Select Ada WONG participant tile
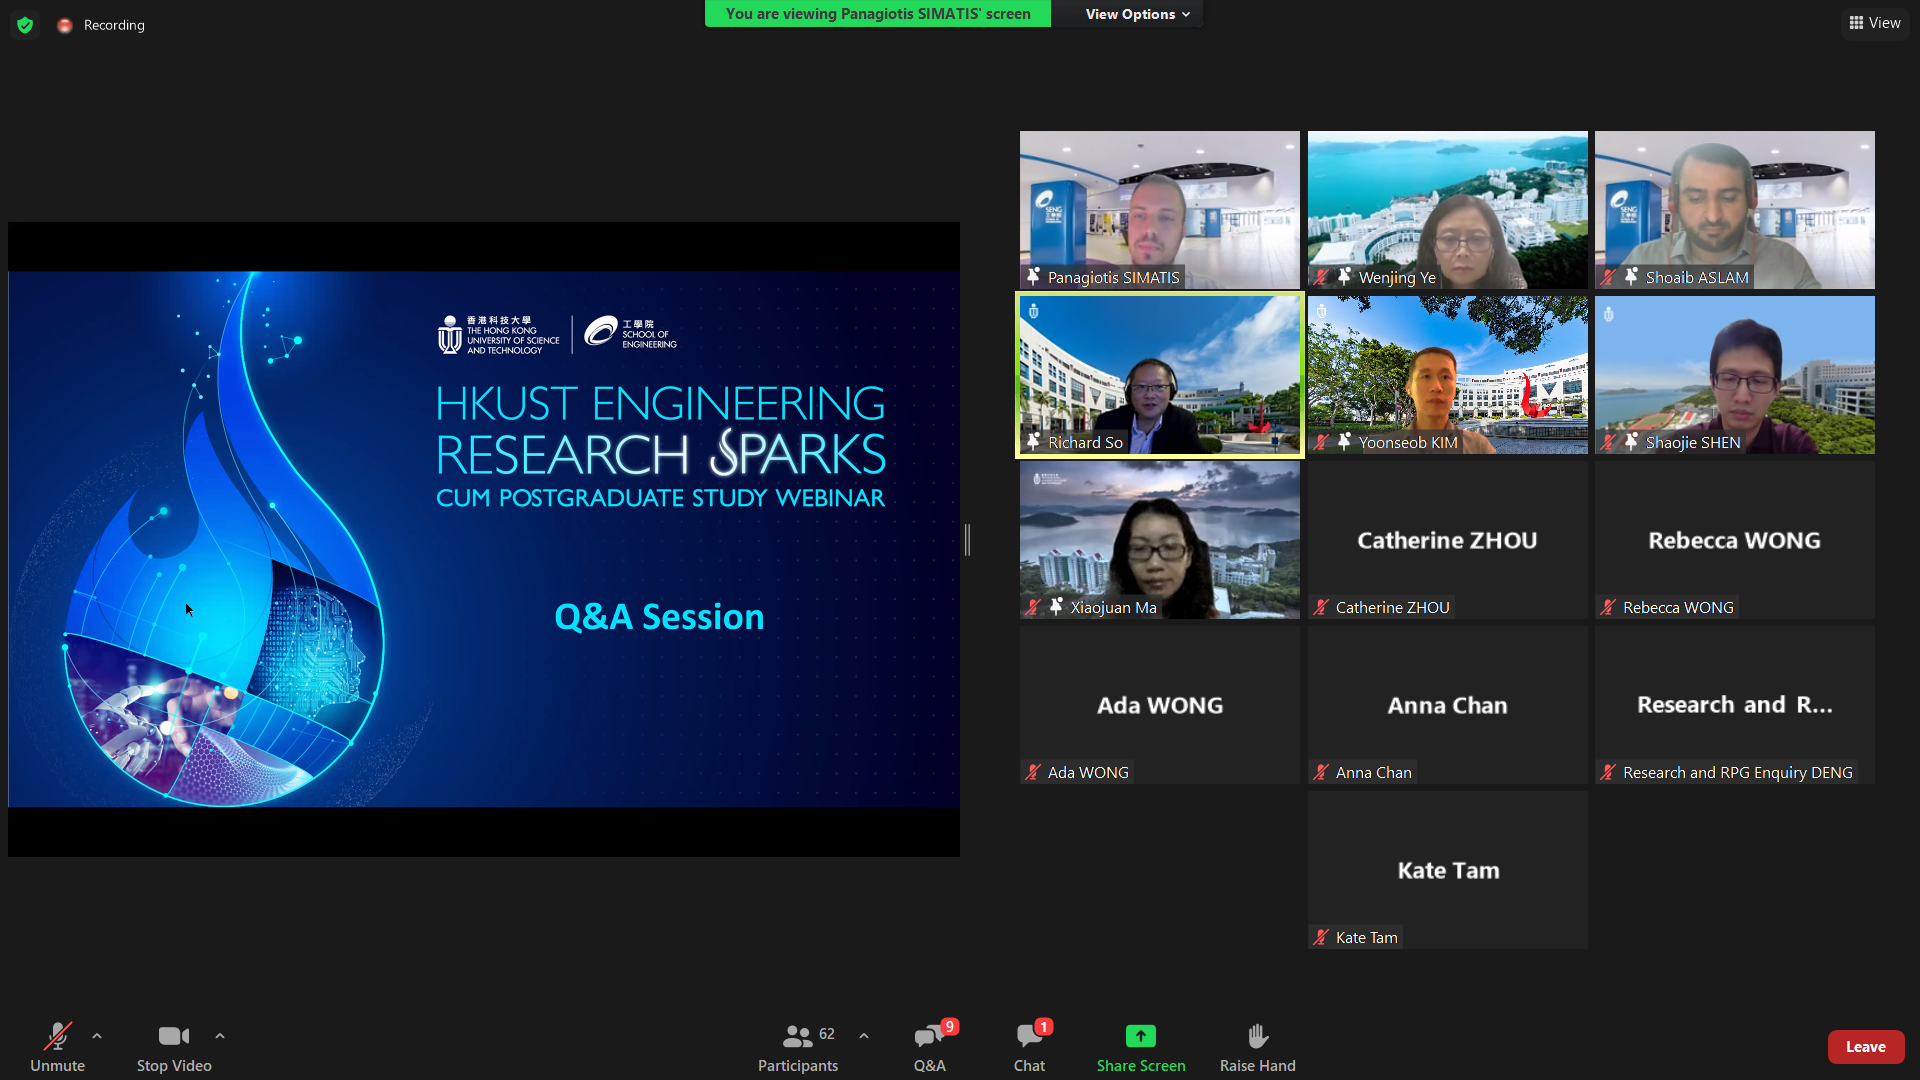The image size is (1920, 1080). [1160, 705]
